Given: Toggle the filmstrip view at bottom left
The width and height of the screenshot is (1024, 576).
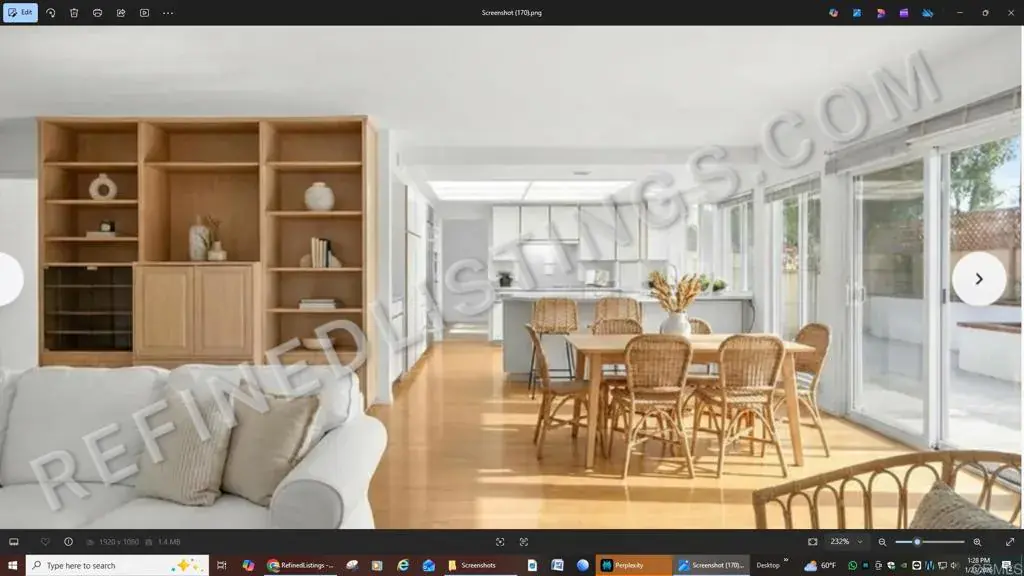Looking at the screenshot, I should (15, 542).
